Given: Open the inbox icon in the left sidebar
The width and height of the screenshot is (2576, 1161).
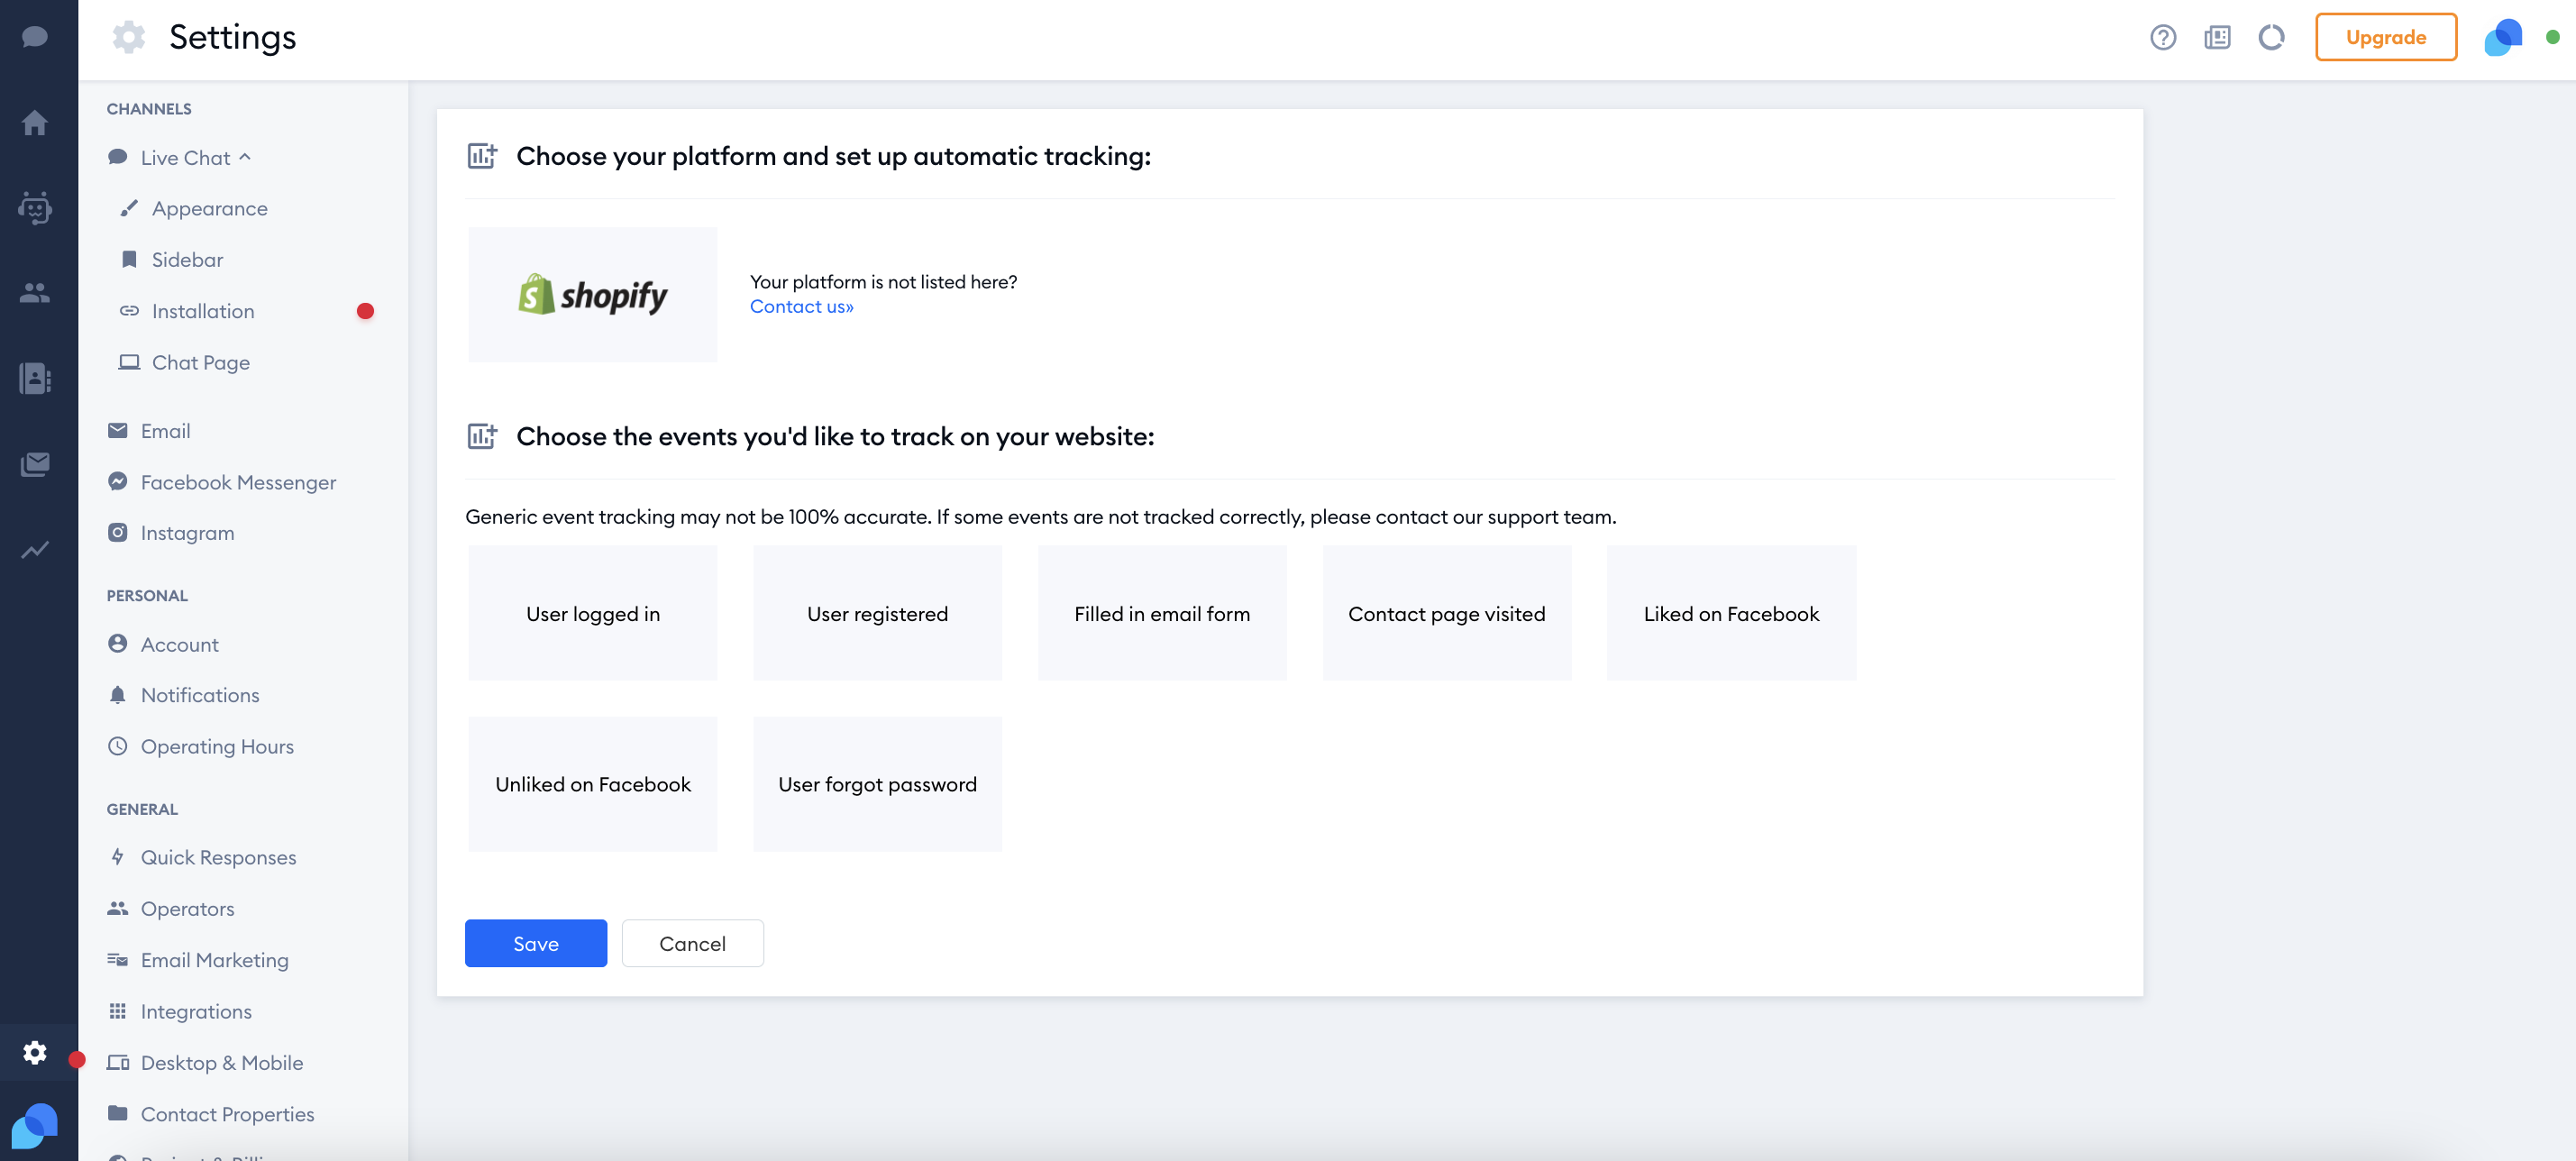Looking at the screenshot, I should [x=35, y=463].
